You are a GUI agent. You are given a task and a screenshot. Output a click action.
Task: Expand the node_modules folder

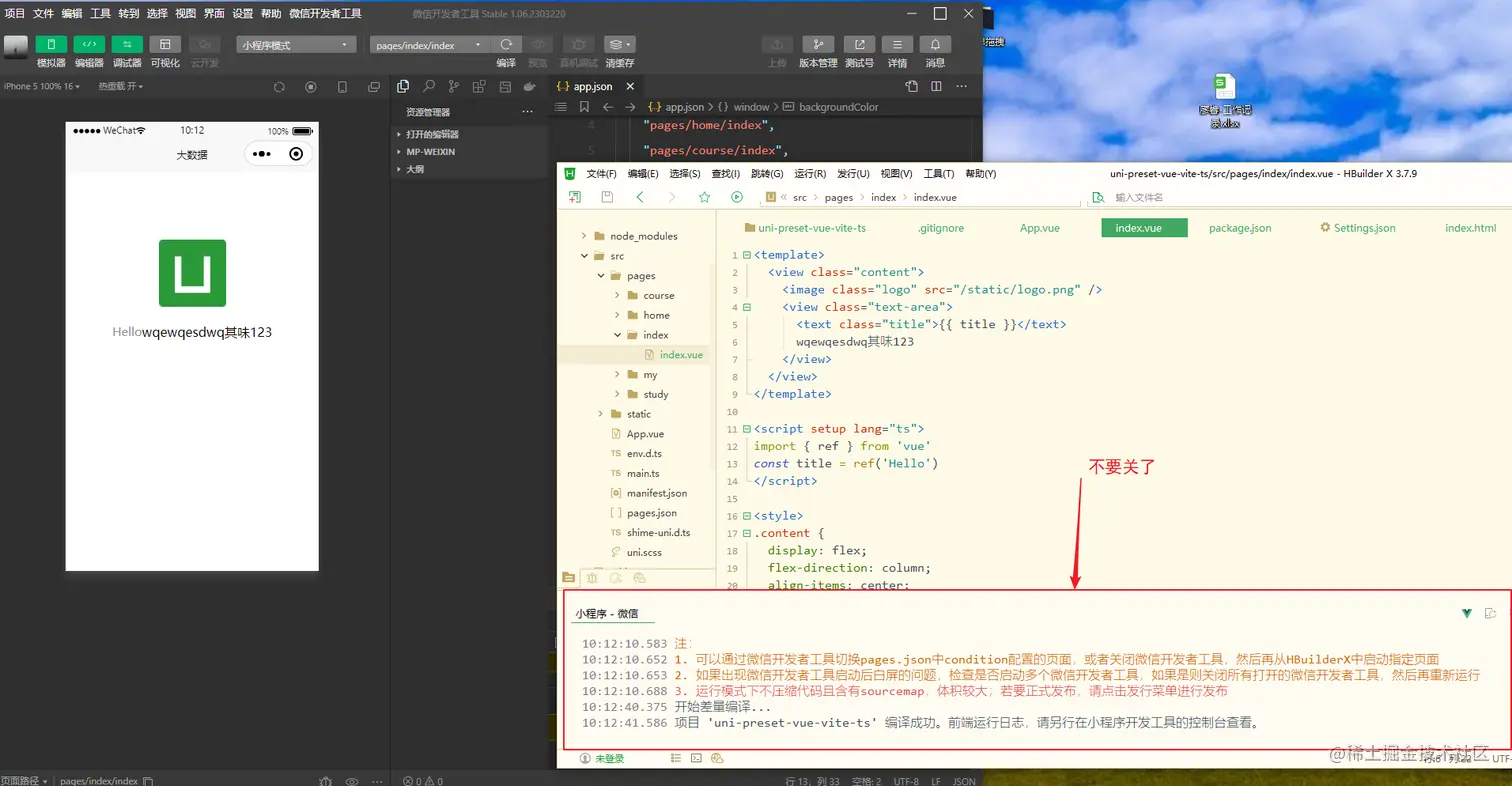(583, 236)
